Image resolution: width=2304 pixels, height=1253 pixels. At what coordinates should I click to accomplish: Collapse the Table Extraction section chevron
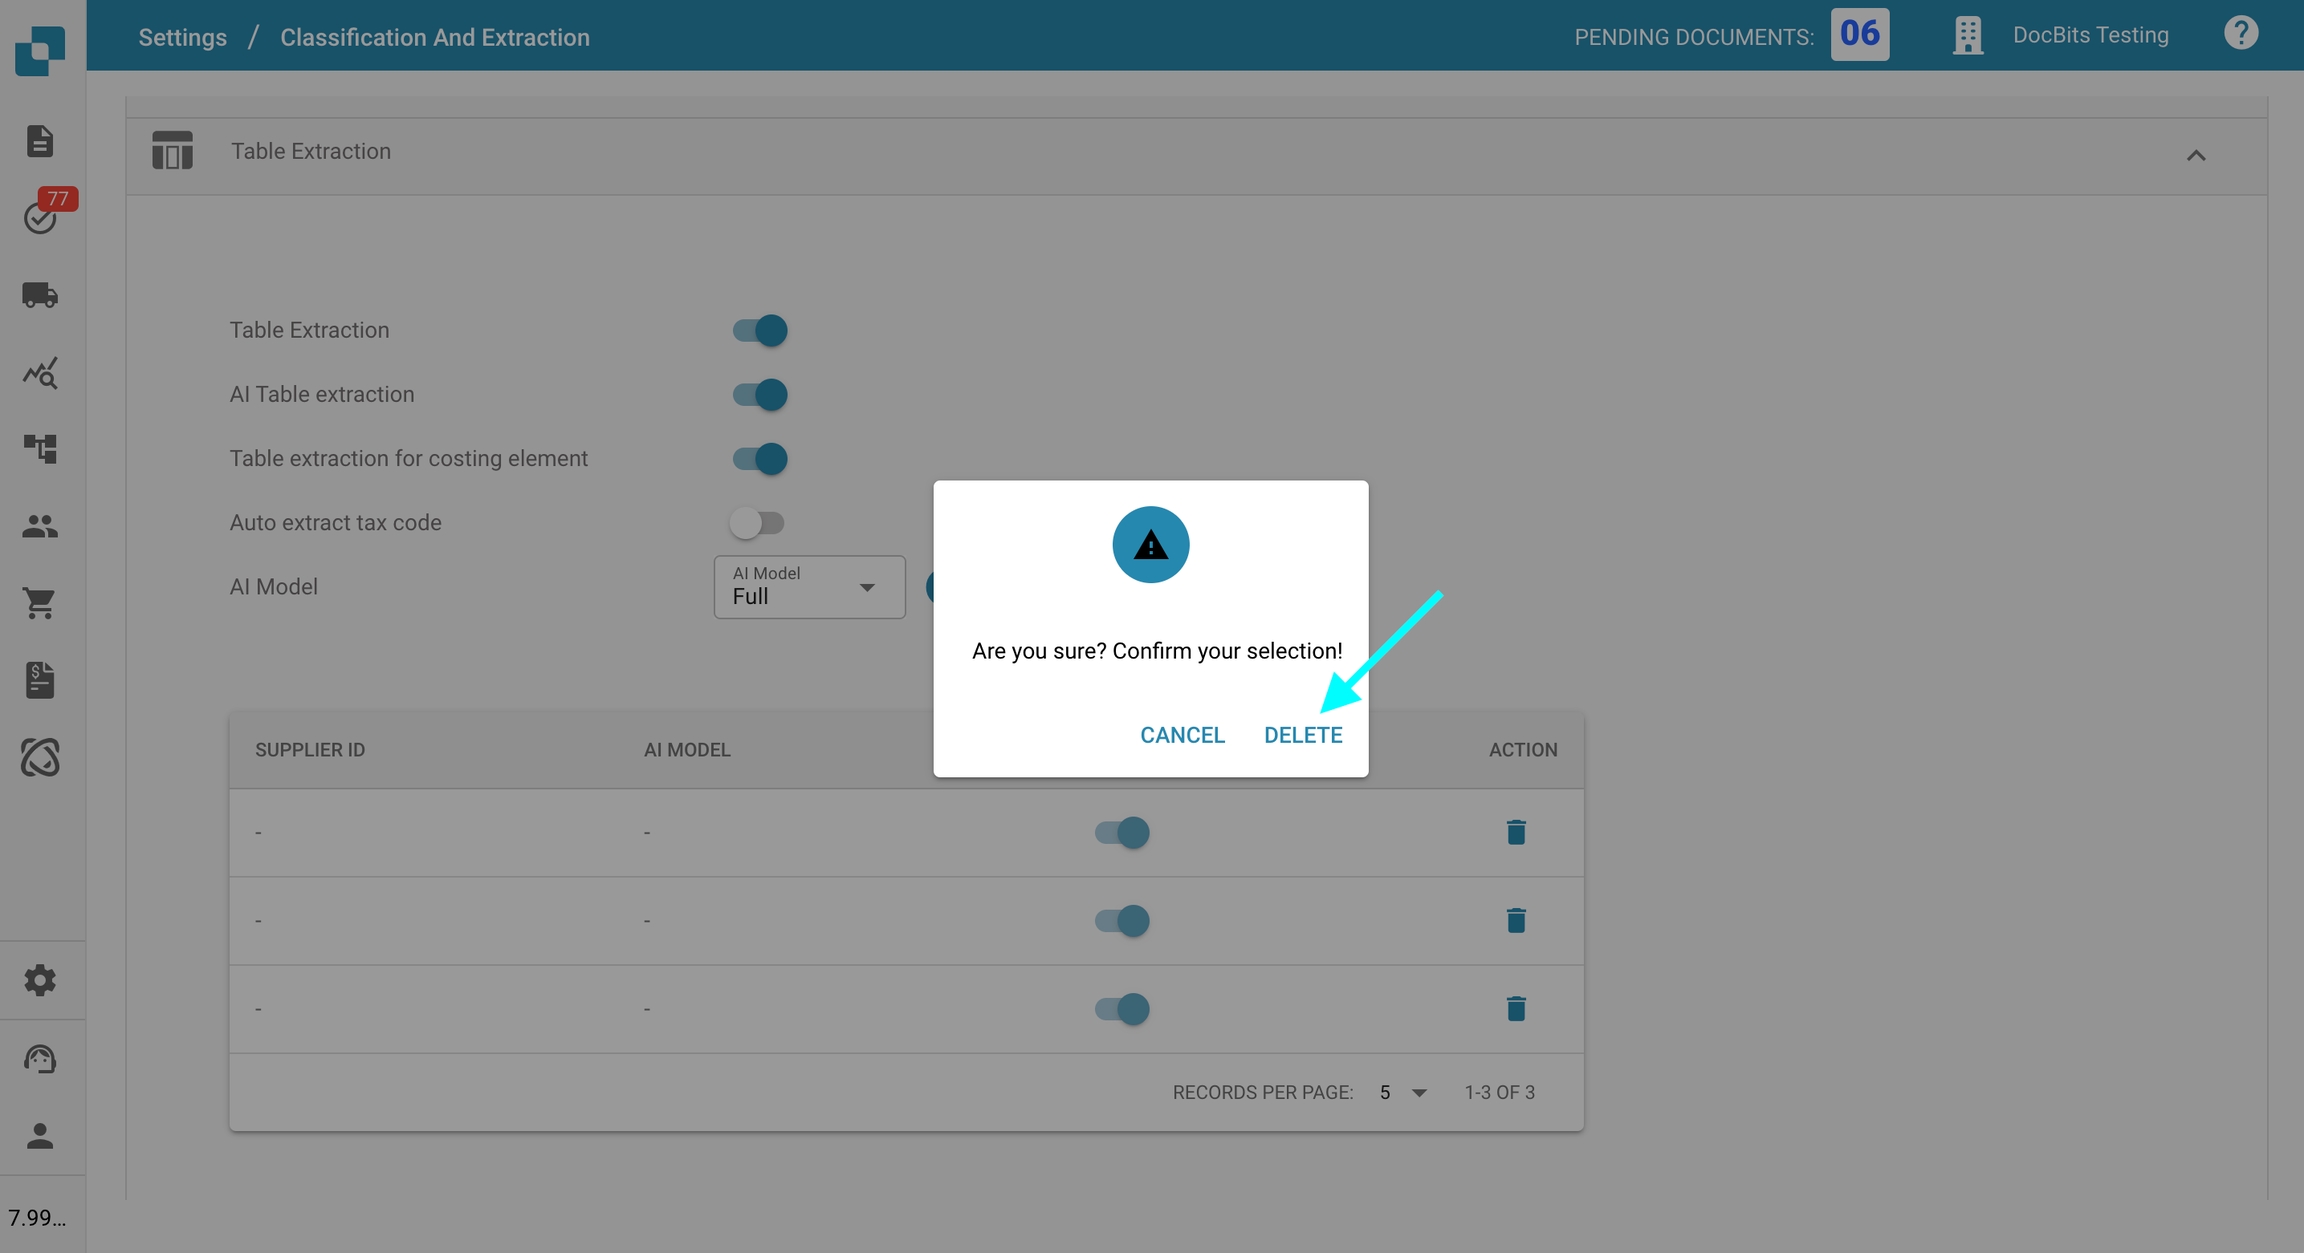tap(2195, 155)
